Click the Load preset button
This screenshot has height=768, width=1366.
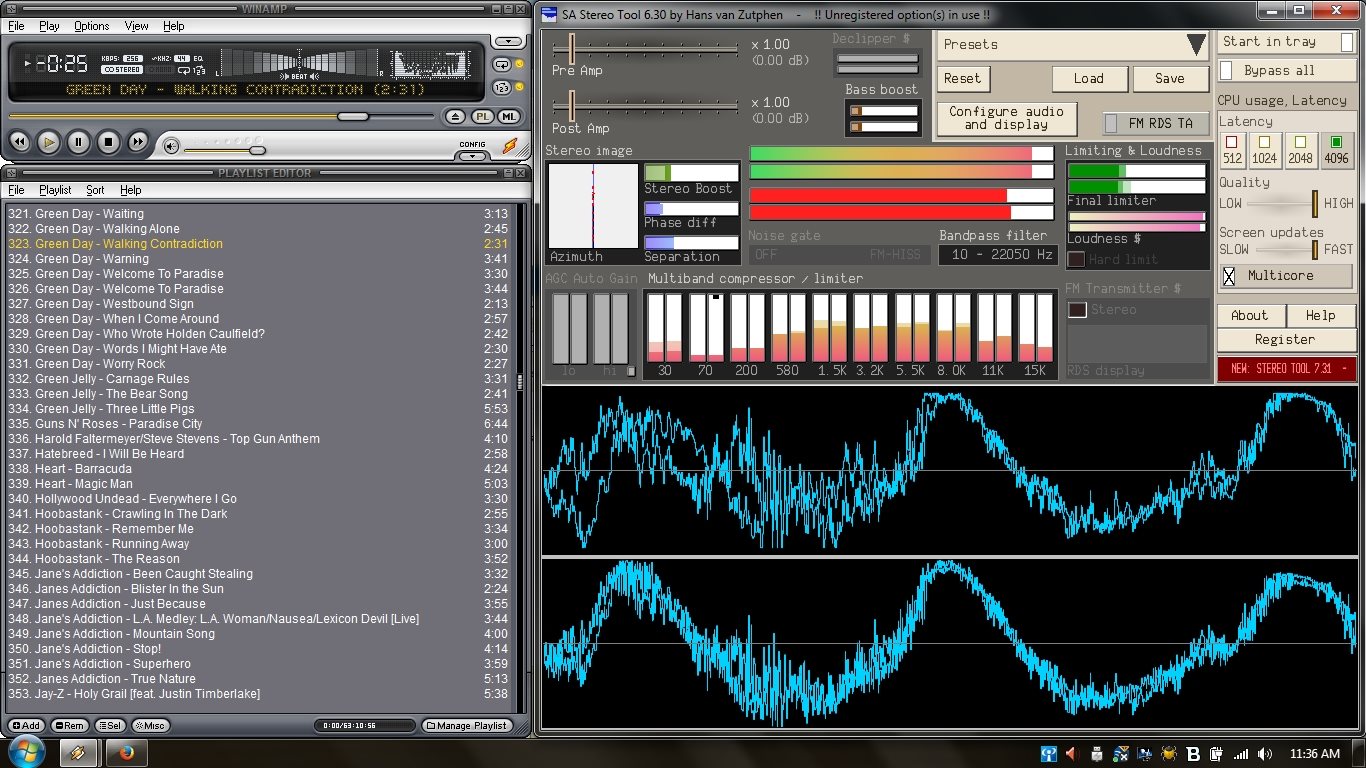point(1089,79)
